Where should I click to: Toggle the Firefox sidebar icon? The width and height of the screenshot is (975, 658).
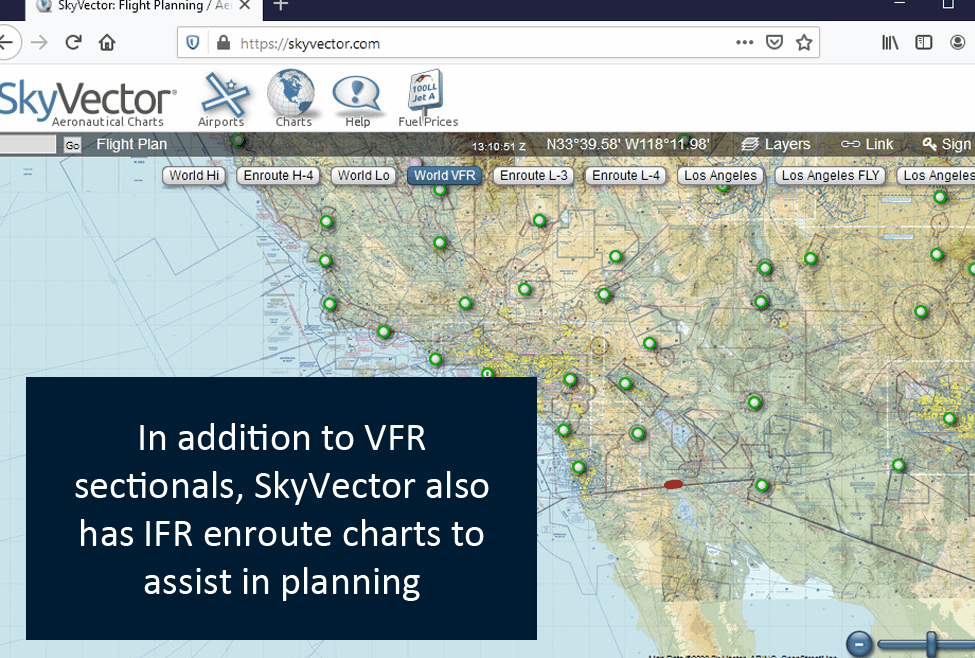click(923, 42)
